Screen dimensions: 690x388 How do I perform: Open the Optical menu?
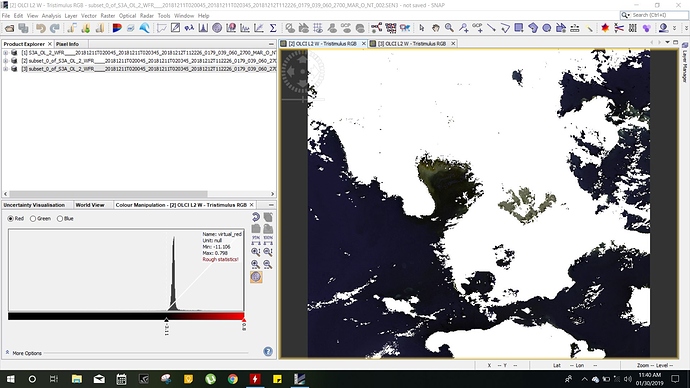127,15
